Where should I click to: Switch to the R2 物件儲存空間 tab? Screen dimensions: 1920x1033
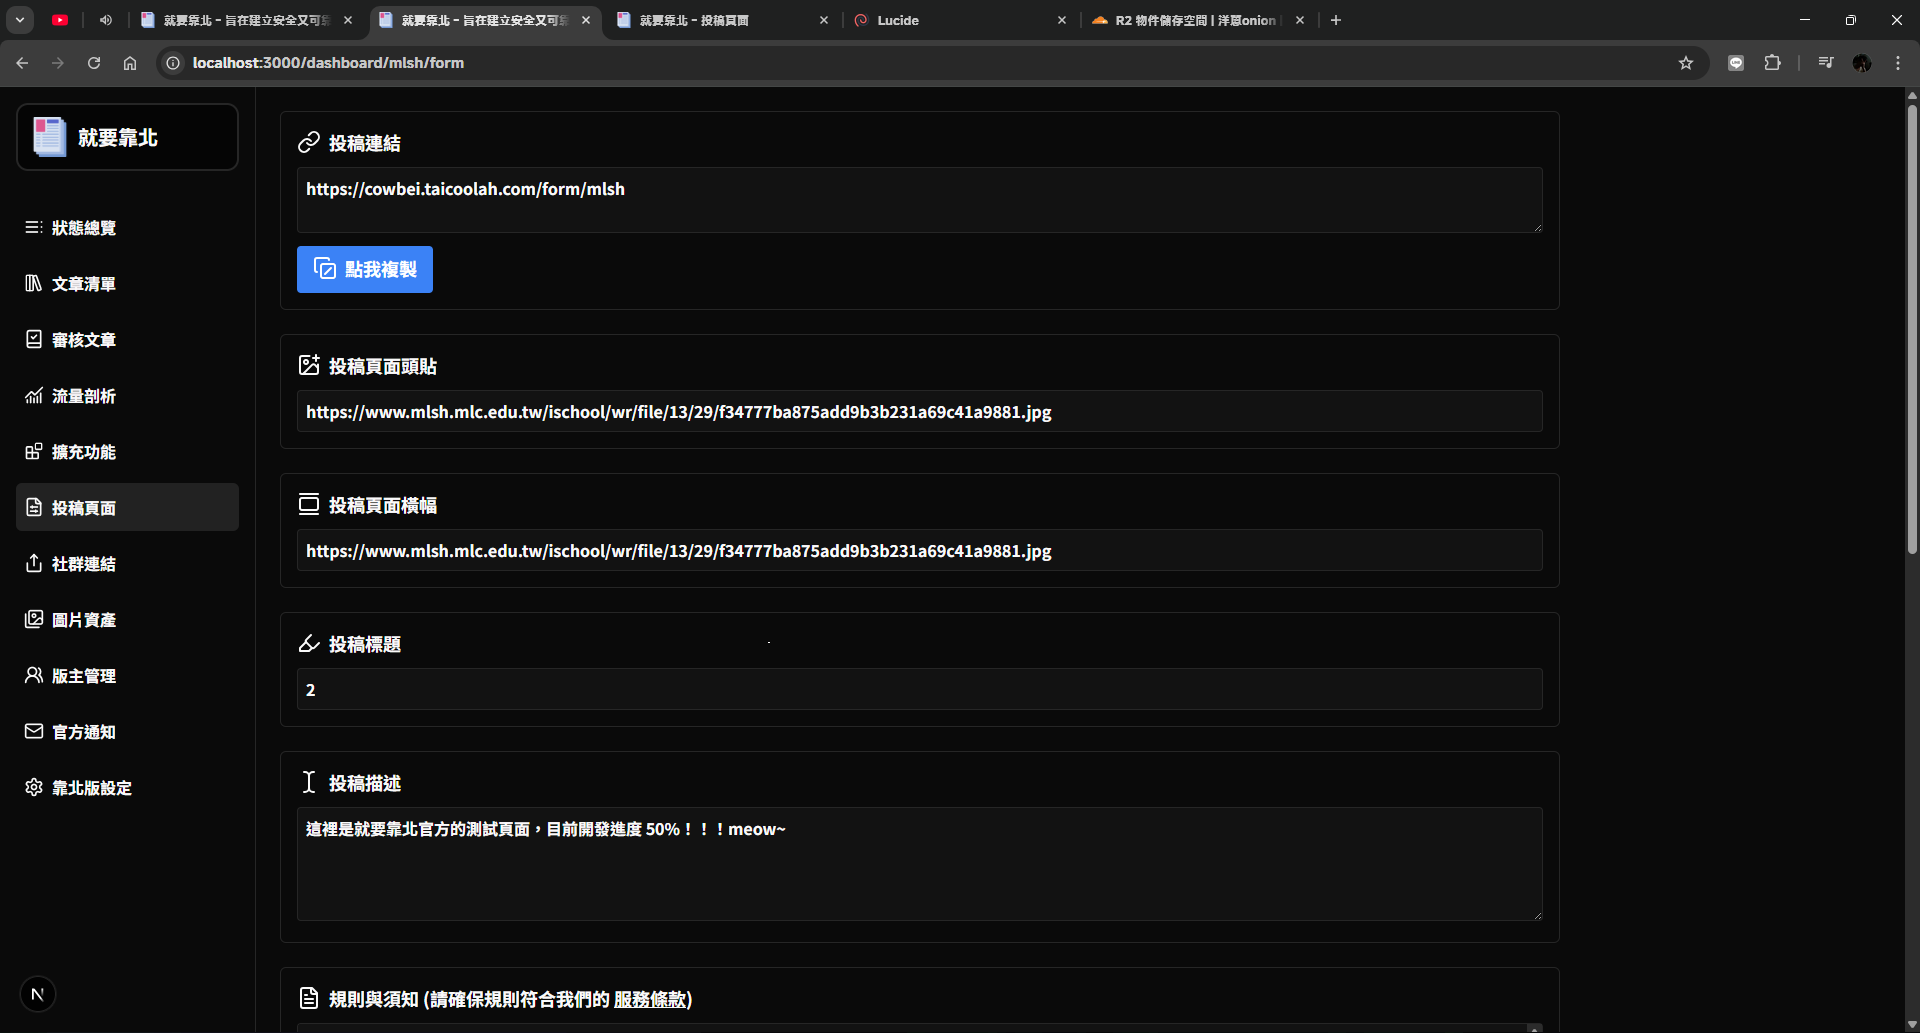tap(1196, 20)
